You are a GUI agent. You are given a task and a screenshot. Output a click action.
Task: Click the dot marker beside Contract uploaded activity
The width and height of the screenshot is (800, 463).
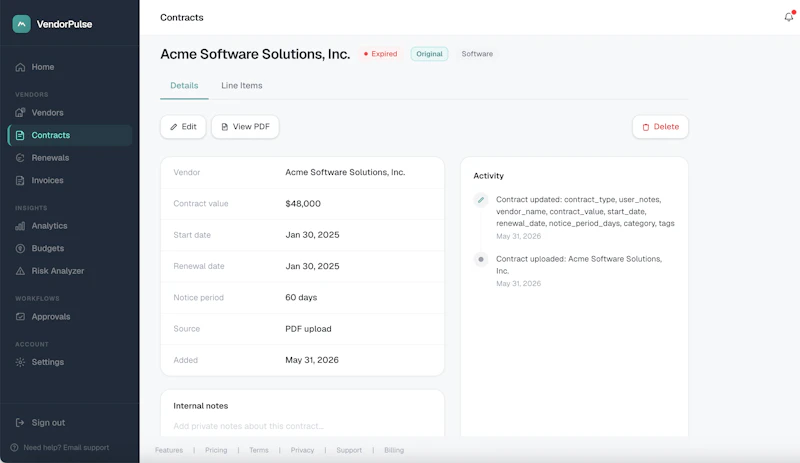point(481,259)
